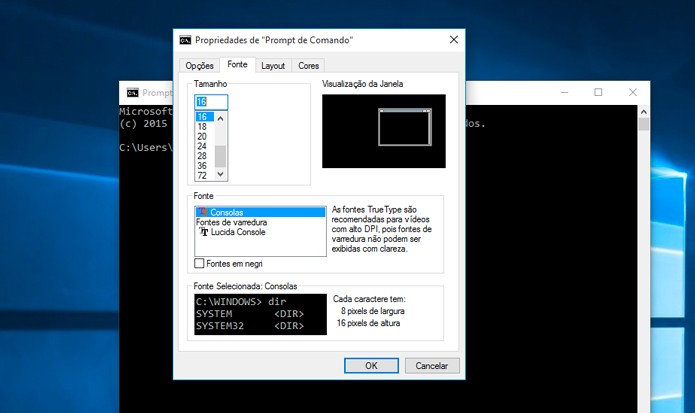The width and height of the screenshot is (695, 413).
Task: Open the Cores tab
Action: click(308, 66)
